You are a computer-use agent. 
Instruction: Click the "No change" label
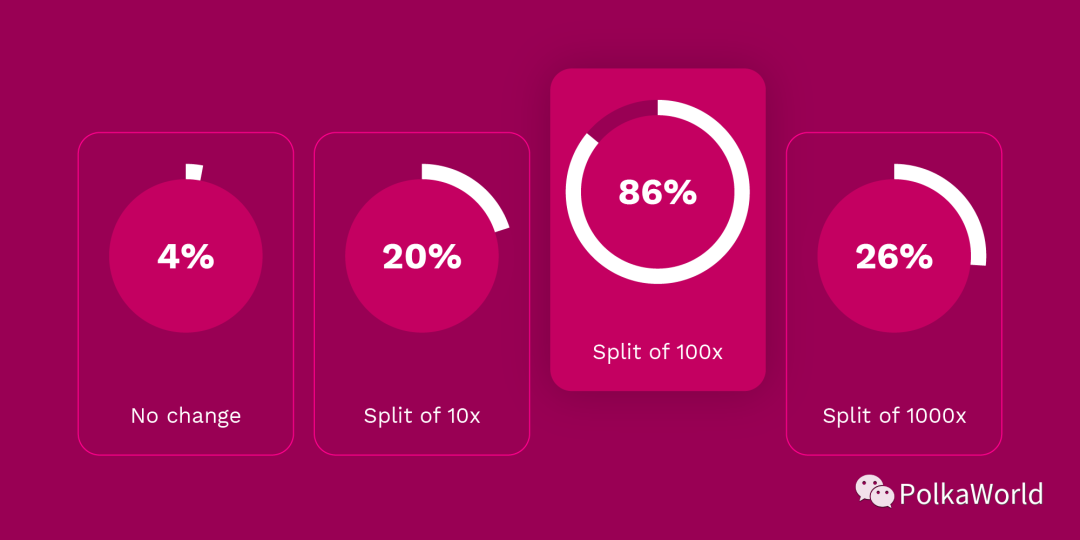point(186,416)
